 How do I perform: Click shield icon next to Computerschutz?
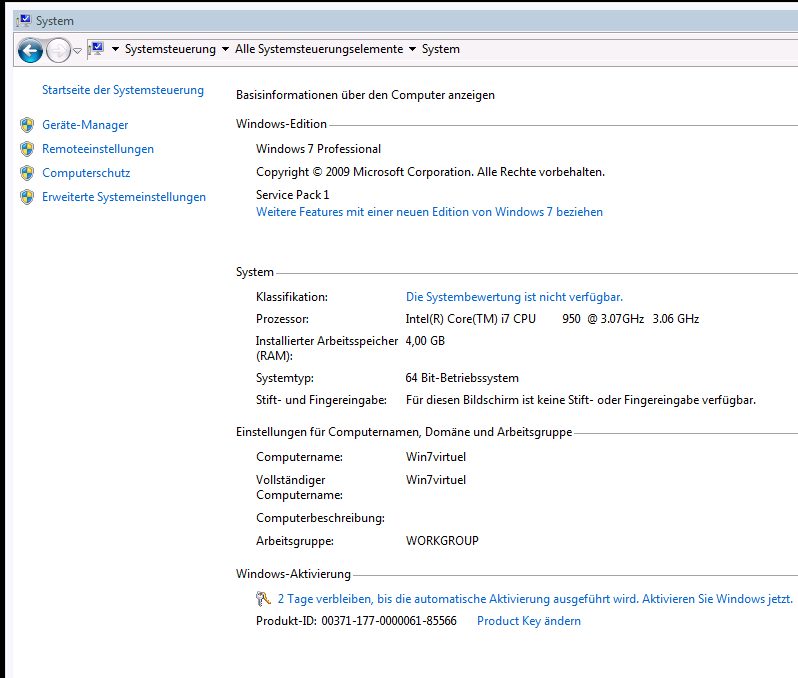27,173
